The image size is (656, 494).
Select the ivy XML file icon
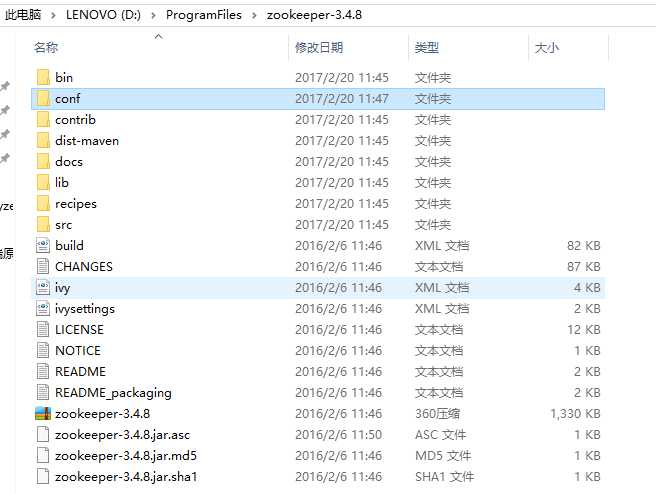coord(43,287)
